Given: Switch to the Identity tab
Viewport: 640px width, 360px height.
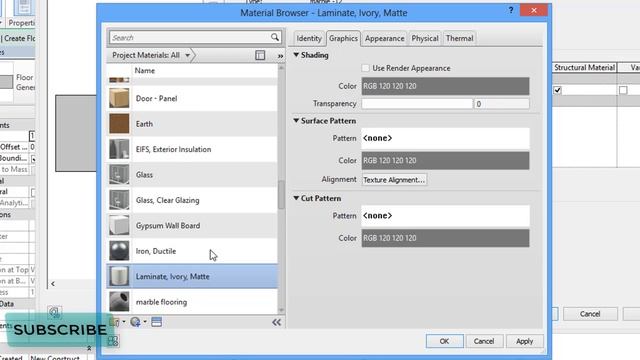Looking at the screenshot, I should coord(309,38).
